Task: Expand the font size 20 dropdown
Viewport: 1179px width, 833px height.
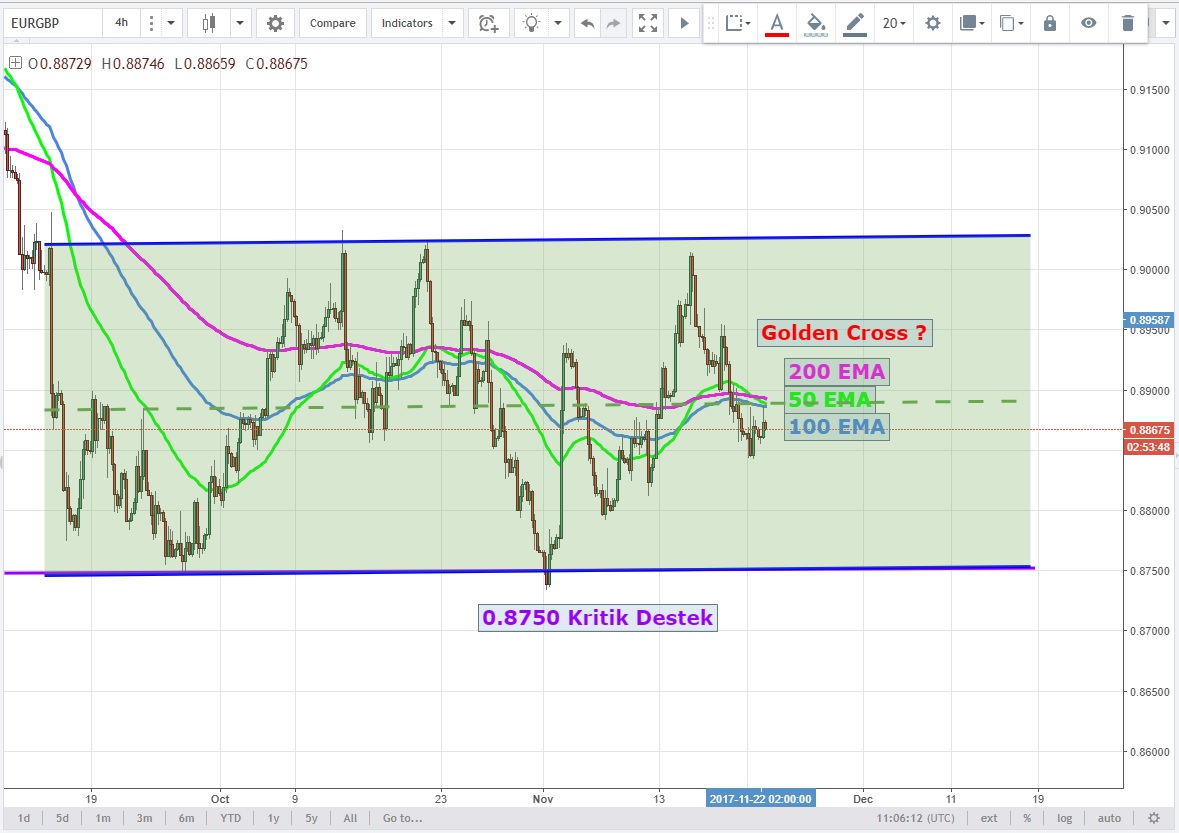Action: click(894, 23)
